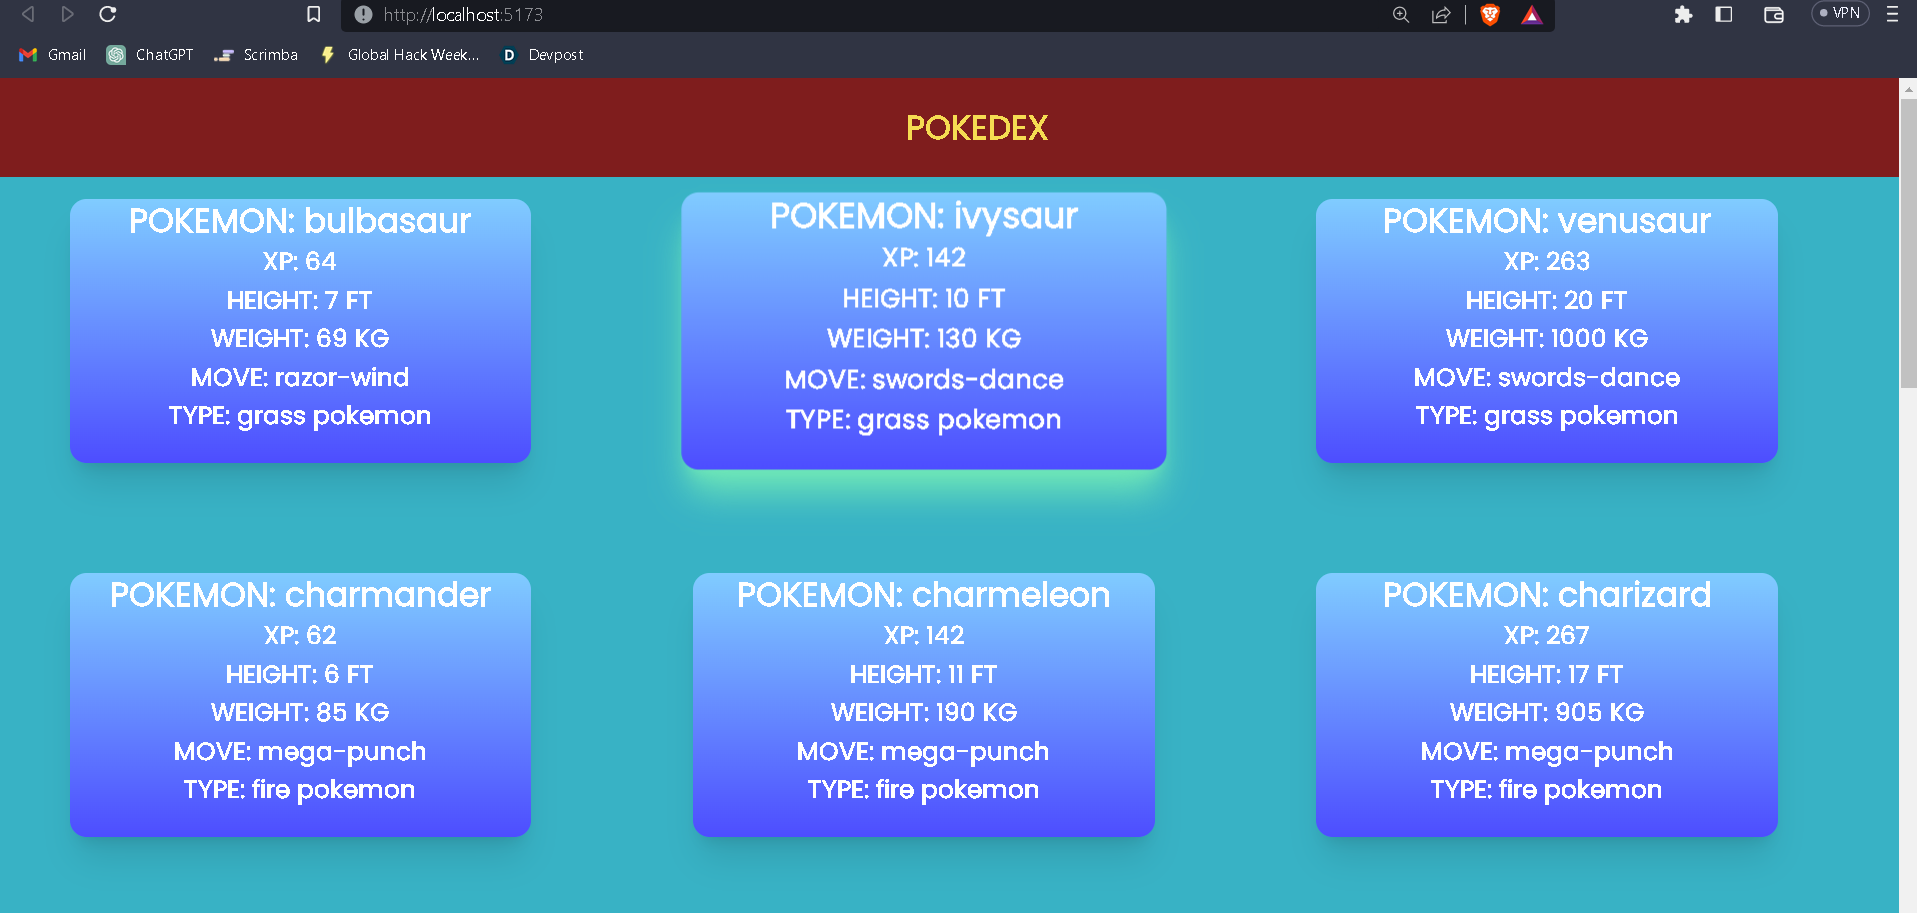Click the POKEDEX header title

coord(977,128)
